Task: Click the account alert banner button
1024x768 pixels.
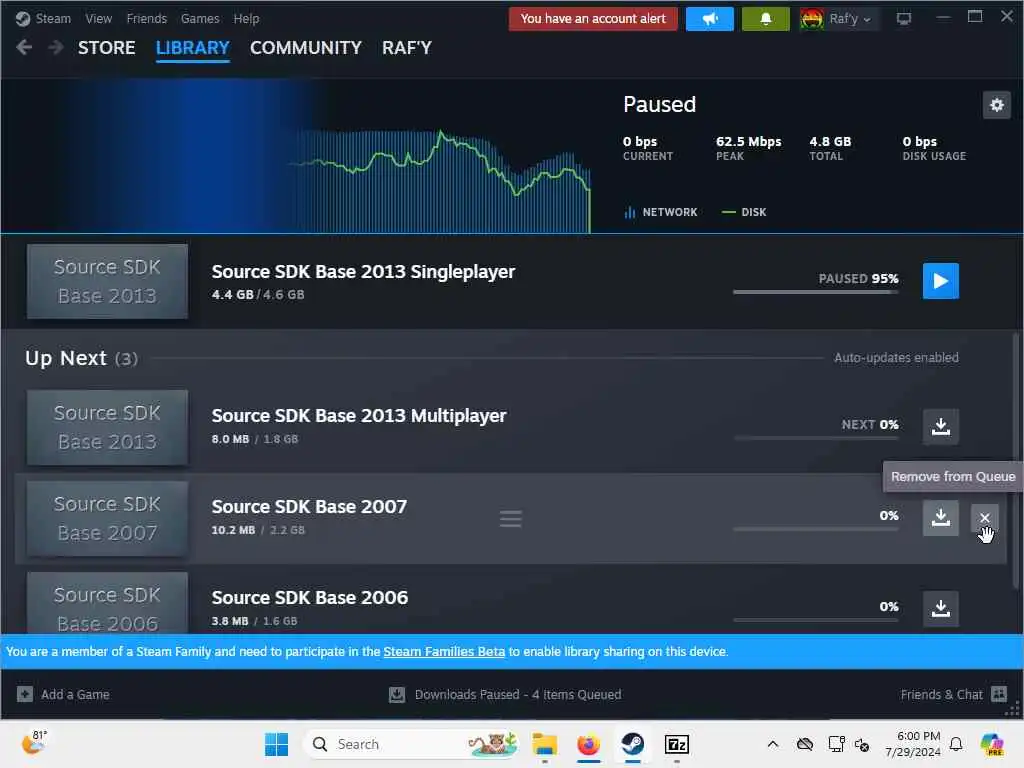Action: click(593, 18)
